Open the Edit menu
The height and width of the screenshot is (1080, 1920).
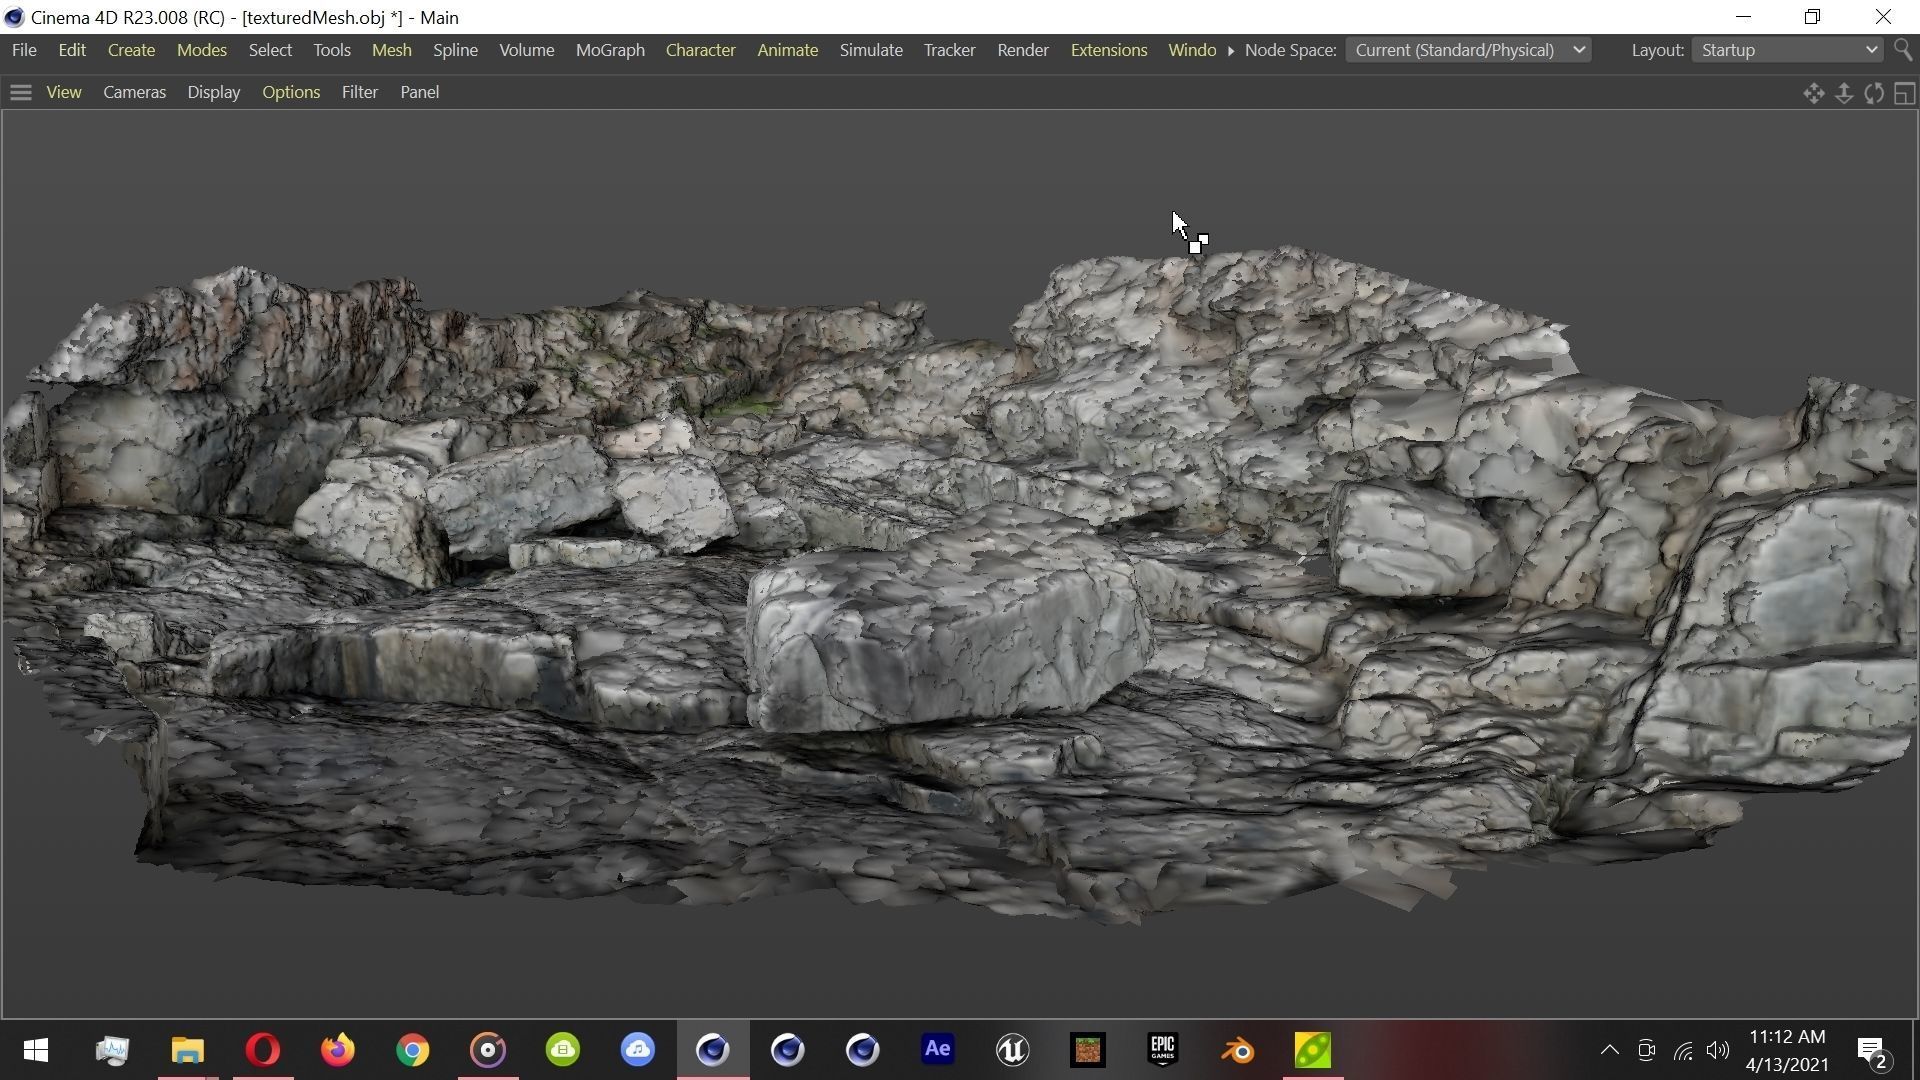72,50
